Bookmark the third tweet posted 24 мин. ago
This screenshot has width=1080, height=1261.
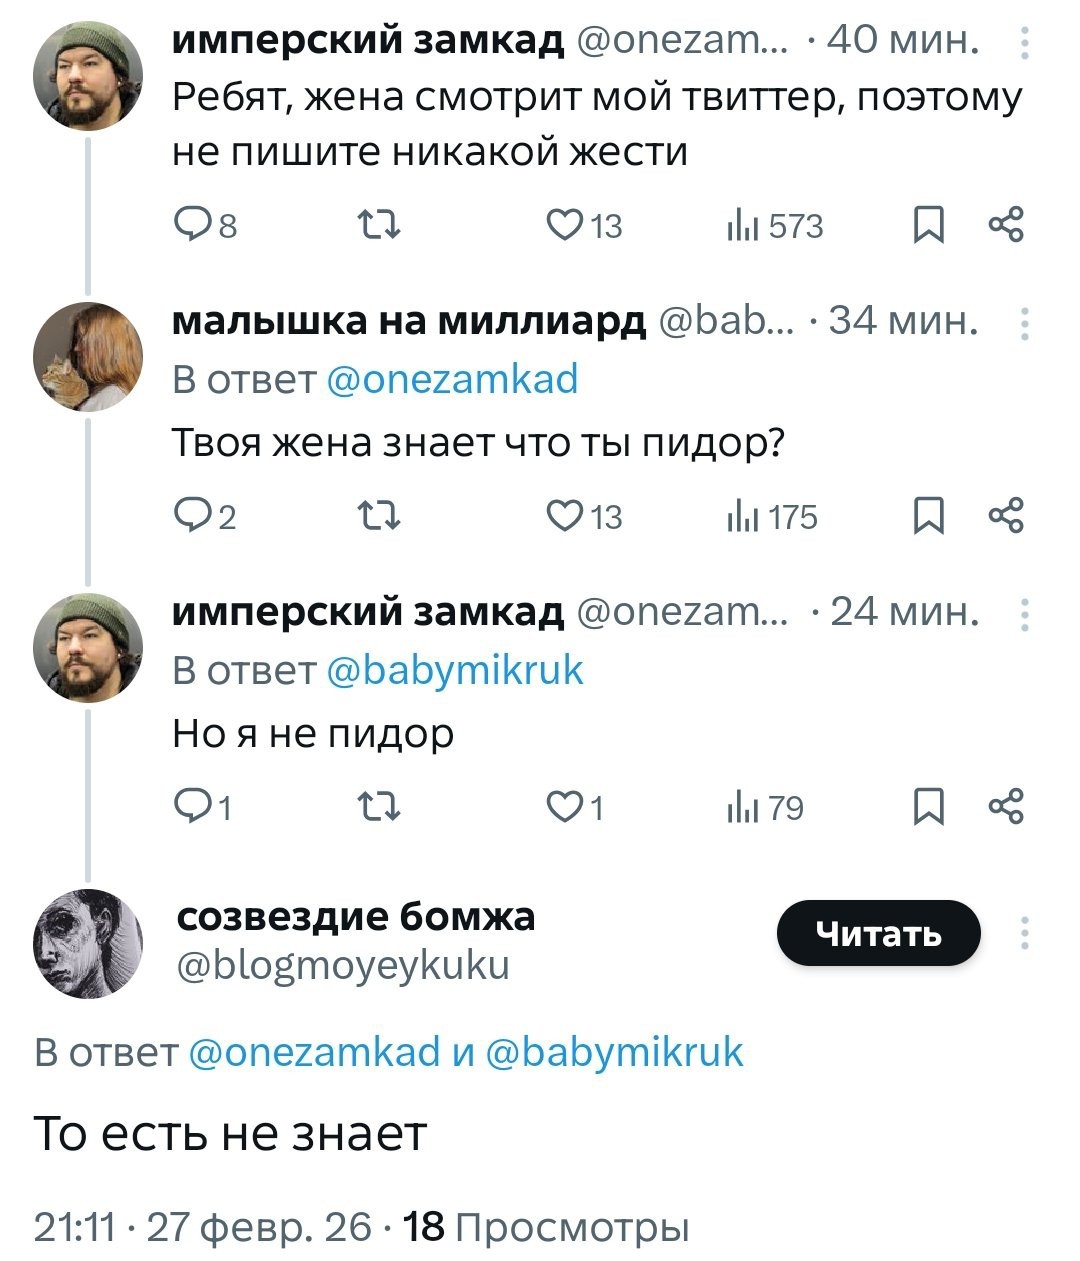pos(929,808)
